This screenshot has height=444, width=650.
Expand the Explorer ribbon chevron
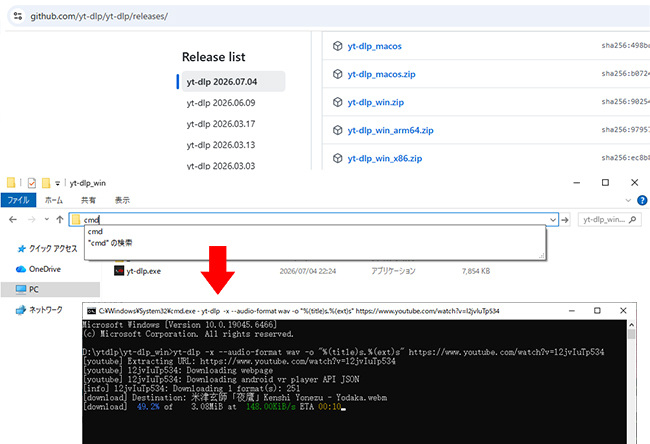[628, 200]
